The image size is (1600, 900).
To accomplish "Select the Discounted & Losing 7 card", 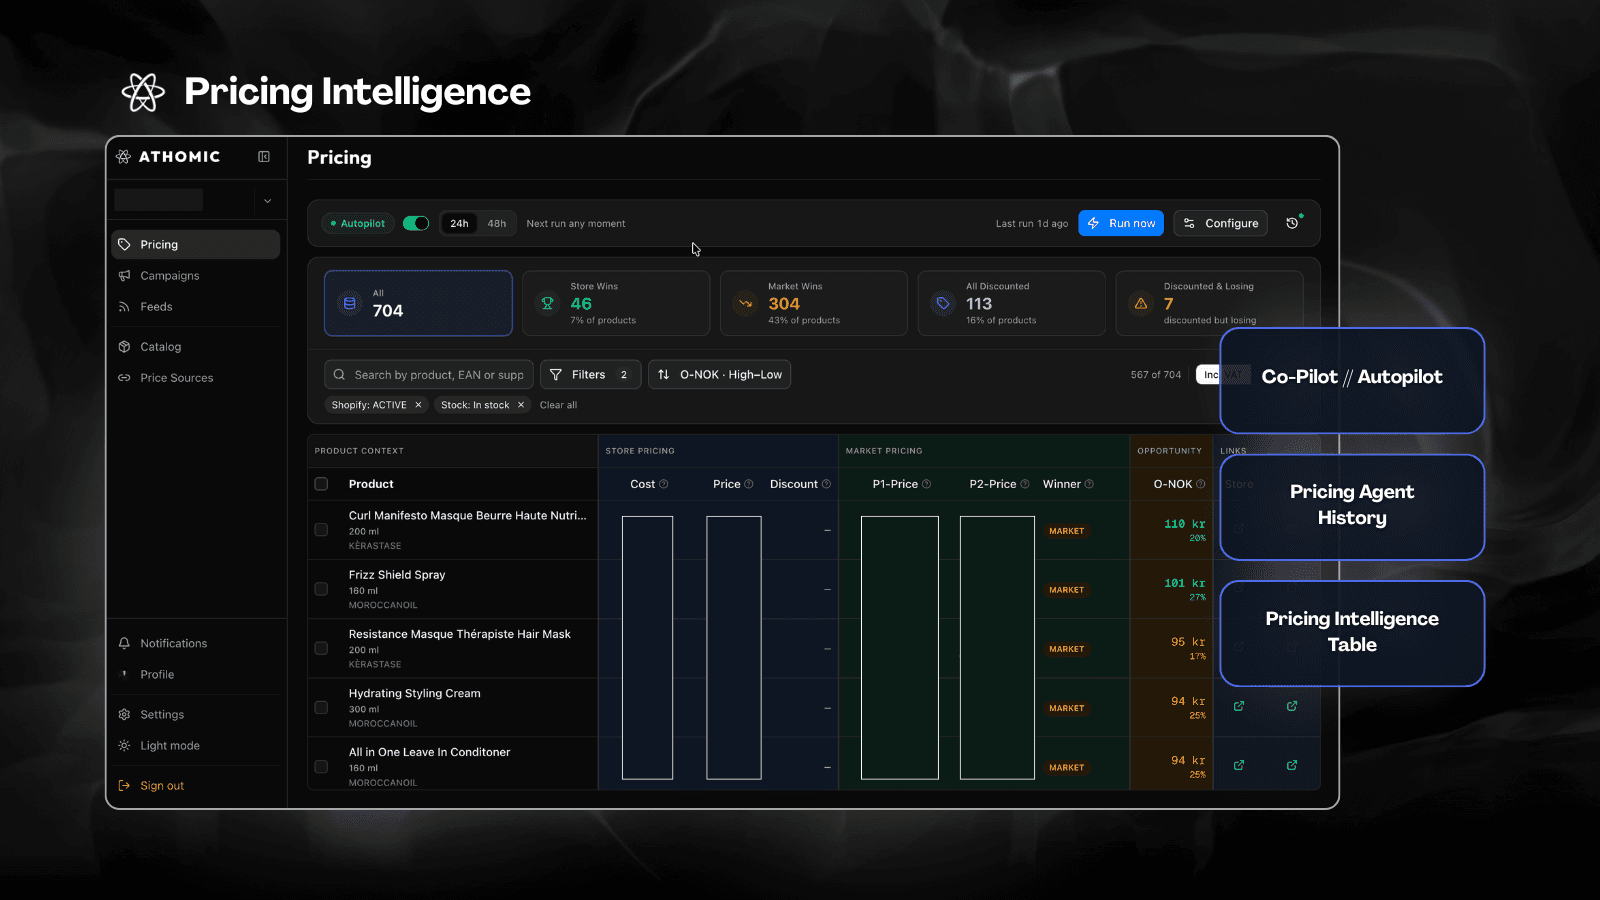I will click(x=1210, y=303).
